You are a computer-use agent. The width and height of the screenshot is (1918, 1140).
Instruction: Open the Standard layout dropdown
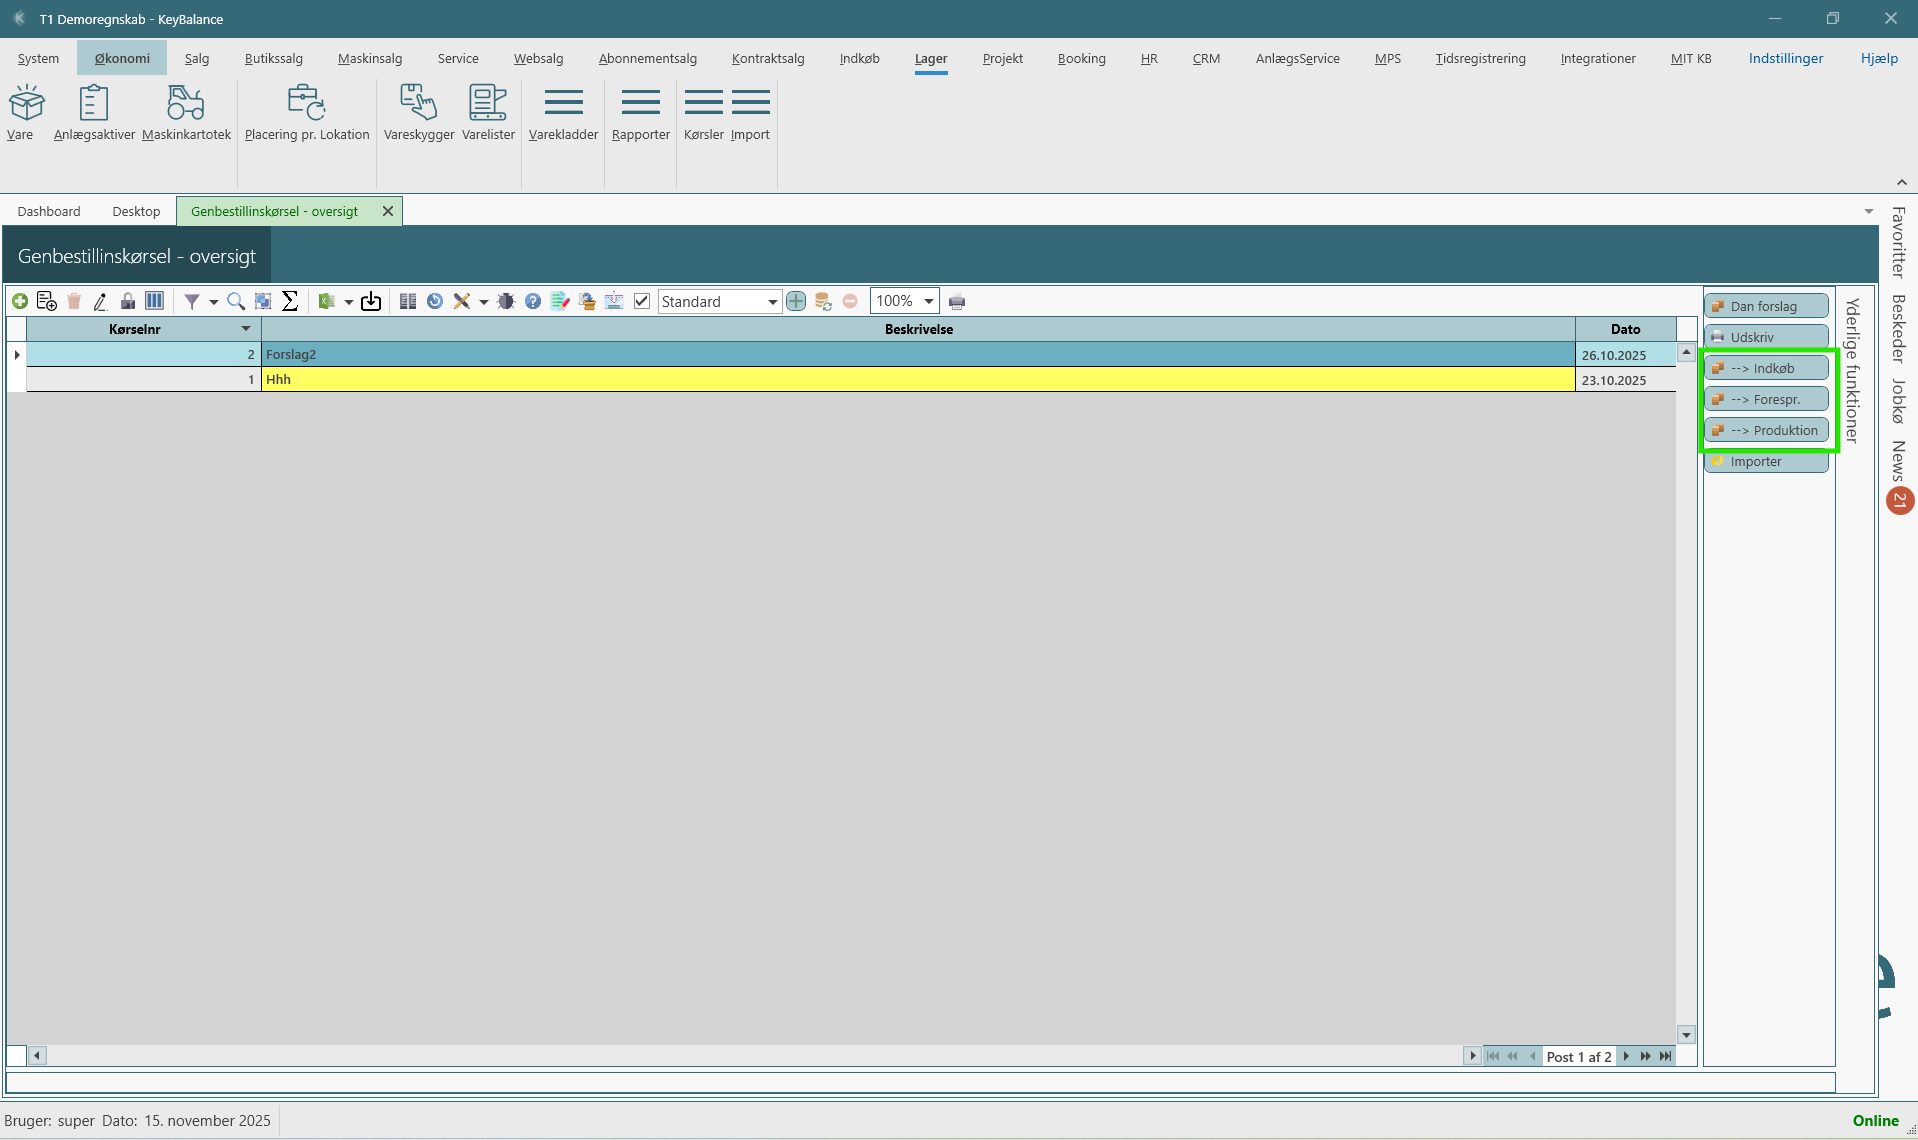[x=772, y=302]
